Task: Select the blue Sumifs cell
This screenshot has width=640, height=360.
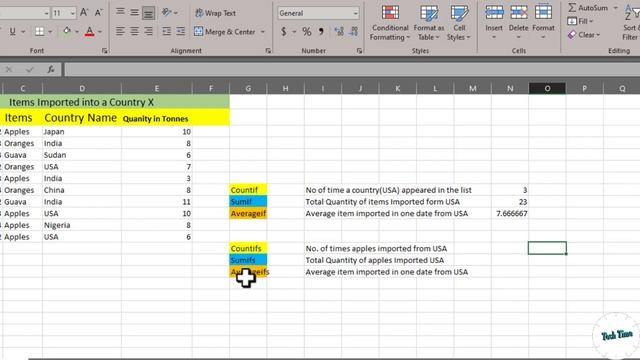Action: (x=248, y=260)
